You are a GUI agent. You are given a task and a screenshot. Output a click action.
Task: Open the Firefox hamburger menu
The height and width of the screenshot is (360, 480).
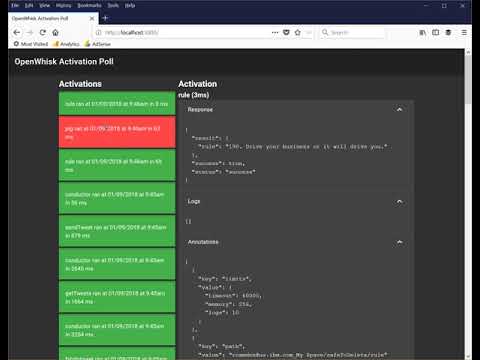pos(464,32)
